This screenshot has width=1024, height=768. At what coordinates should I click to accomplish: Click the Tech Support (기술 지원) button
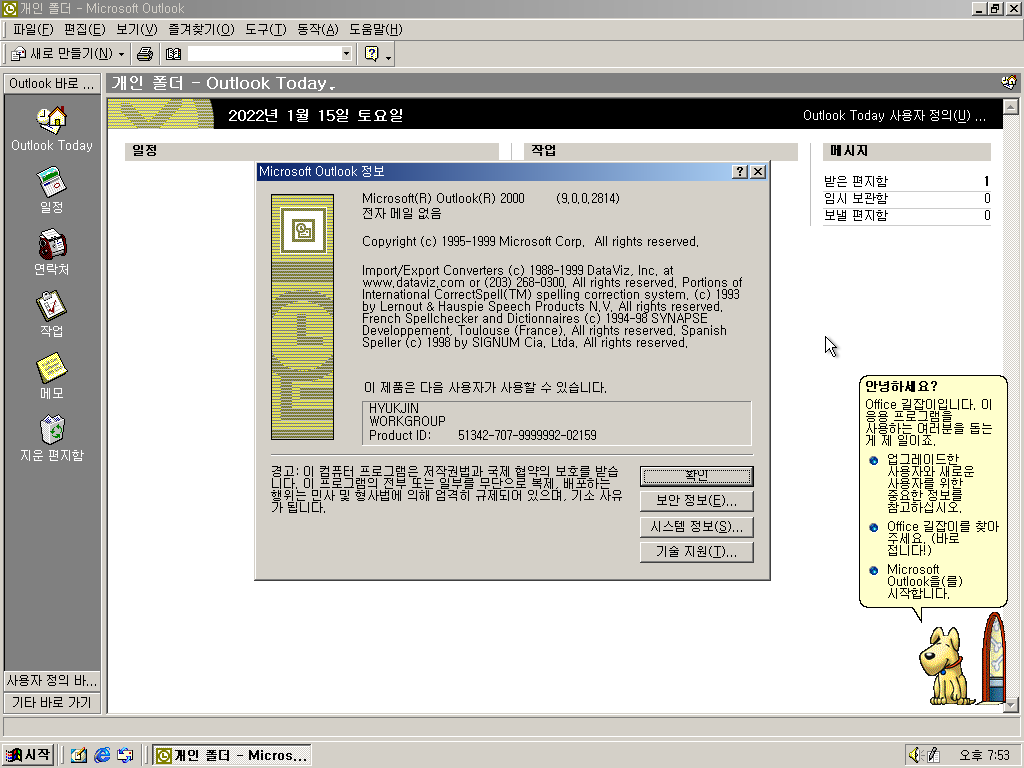(x=696, y=552)
